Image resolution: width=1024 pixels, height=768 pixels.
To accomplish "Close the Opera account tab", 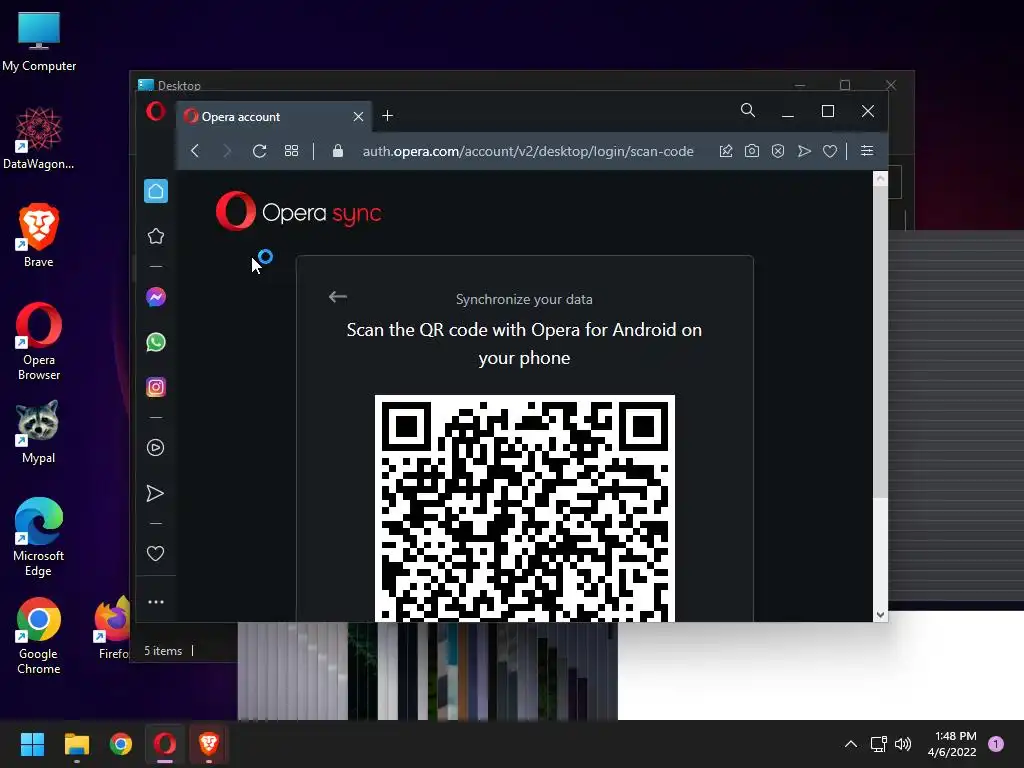I will pos(358,116).
